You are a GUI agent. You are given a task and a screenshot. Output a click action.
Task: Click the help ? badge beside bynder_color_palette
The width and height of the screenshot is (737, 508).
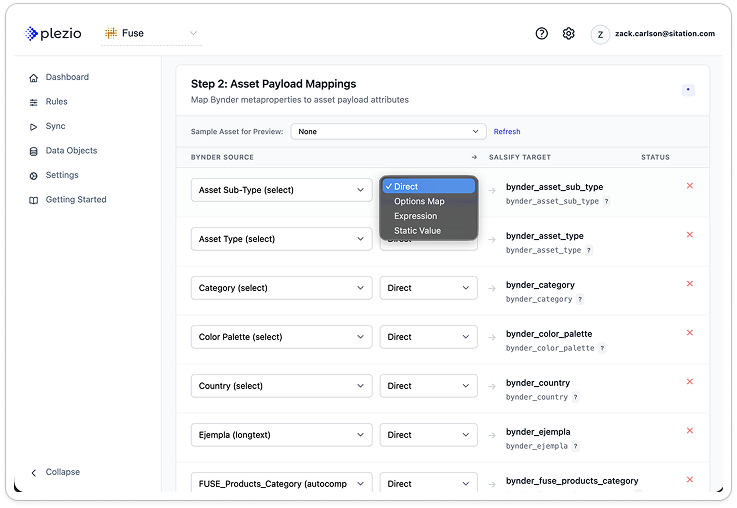tap(602, 348)
